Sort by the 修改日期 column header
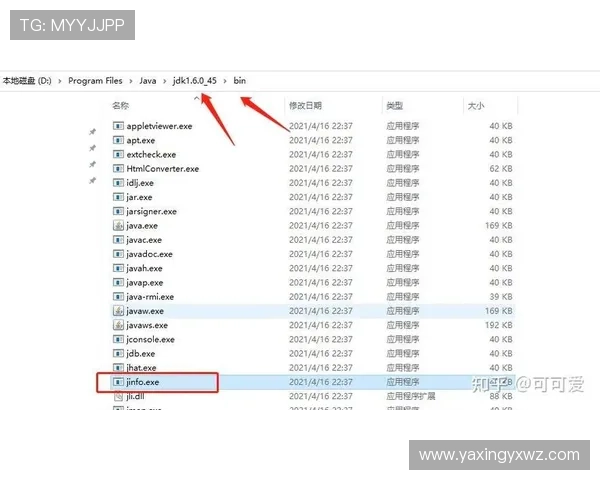Viewport: 600px width, 480px height. [305, 106]
